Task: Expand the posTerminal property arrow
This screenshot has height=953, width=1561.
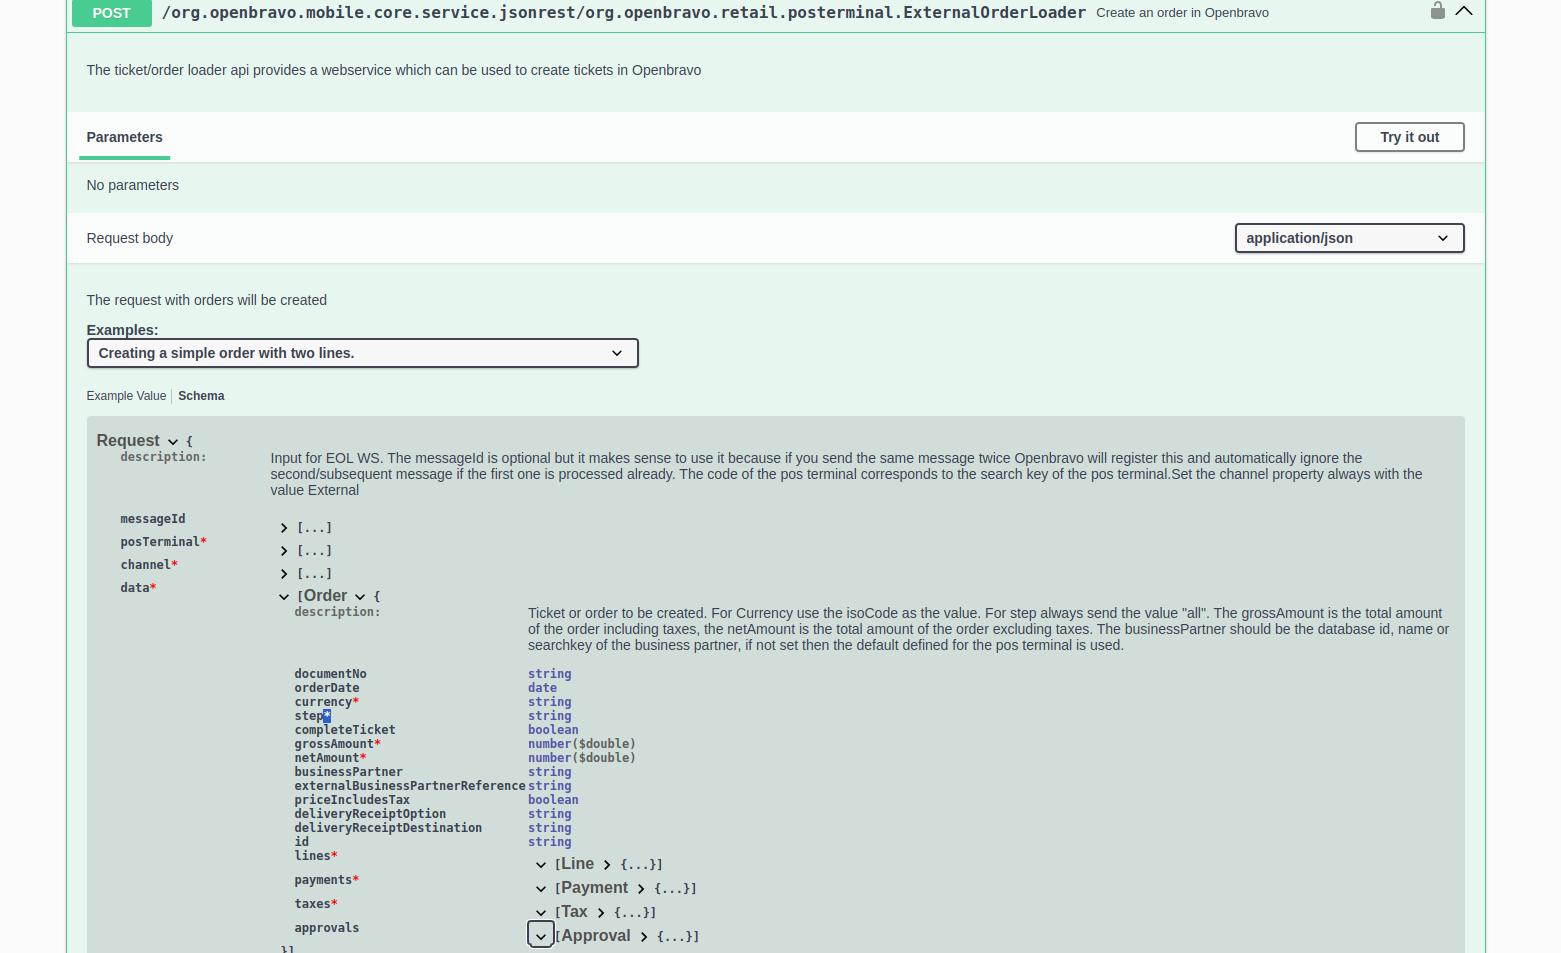Action: click(284, 551)
